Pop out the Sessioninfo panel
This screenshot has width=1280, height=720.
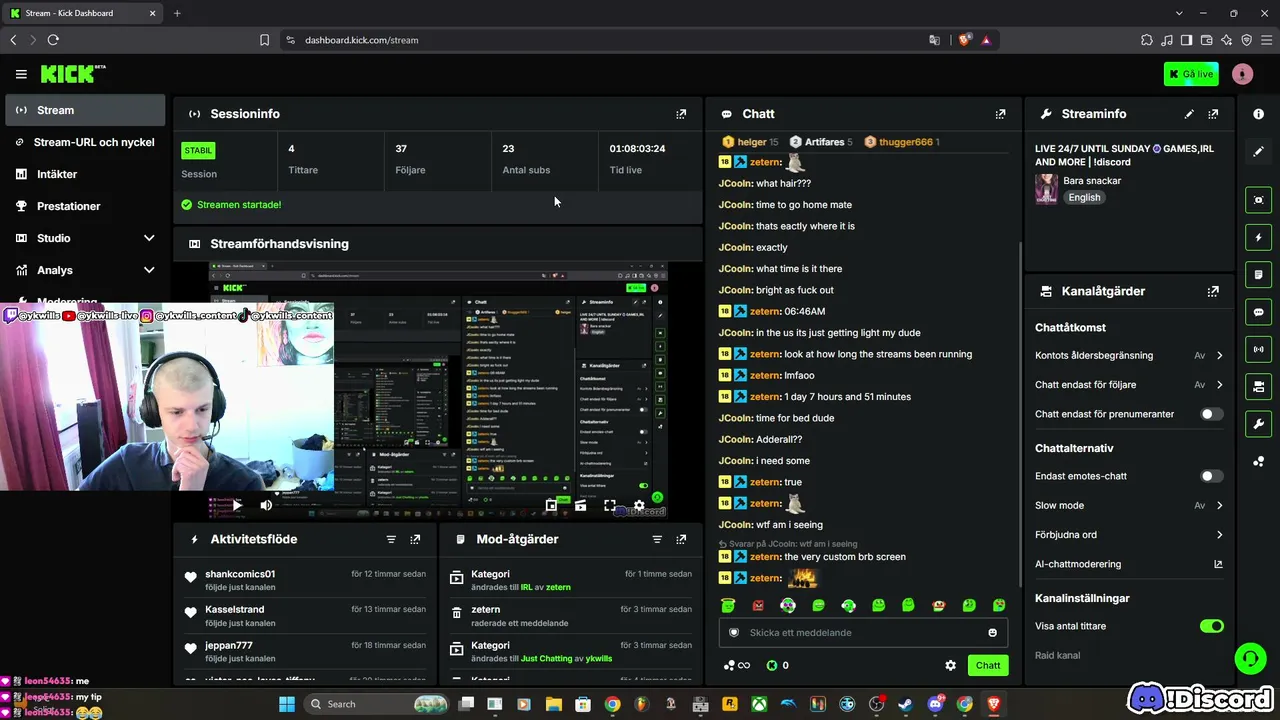681,114
